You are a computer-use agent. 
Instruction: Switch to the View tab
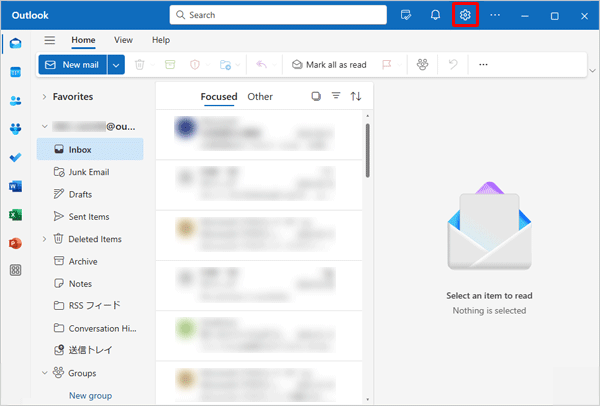123,40
